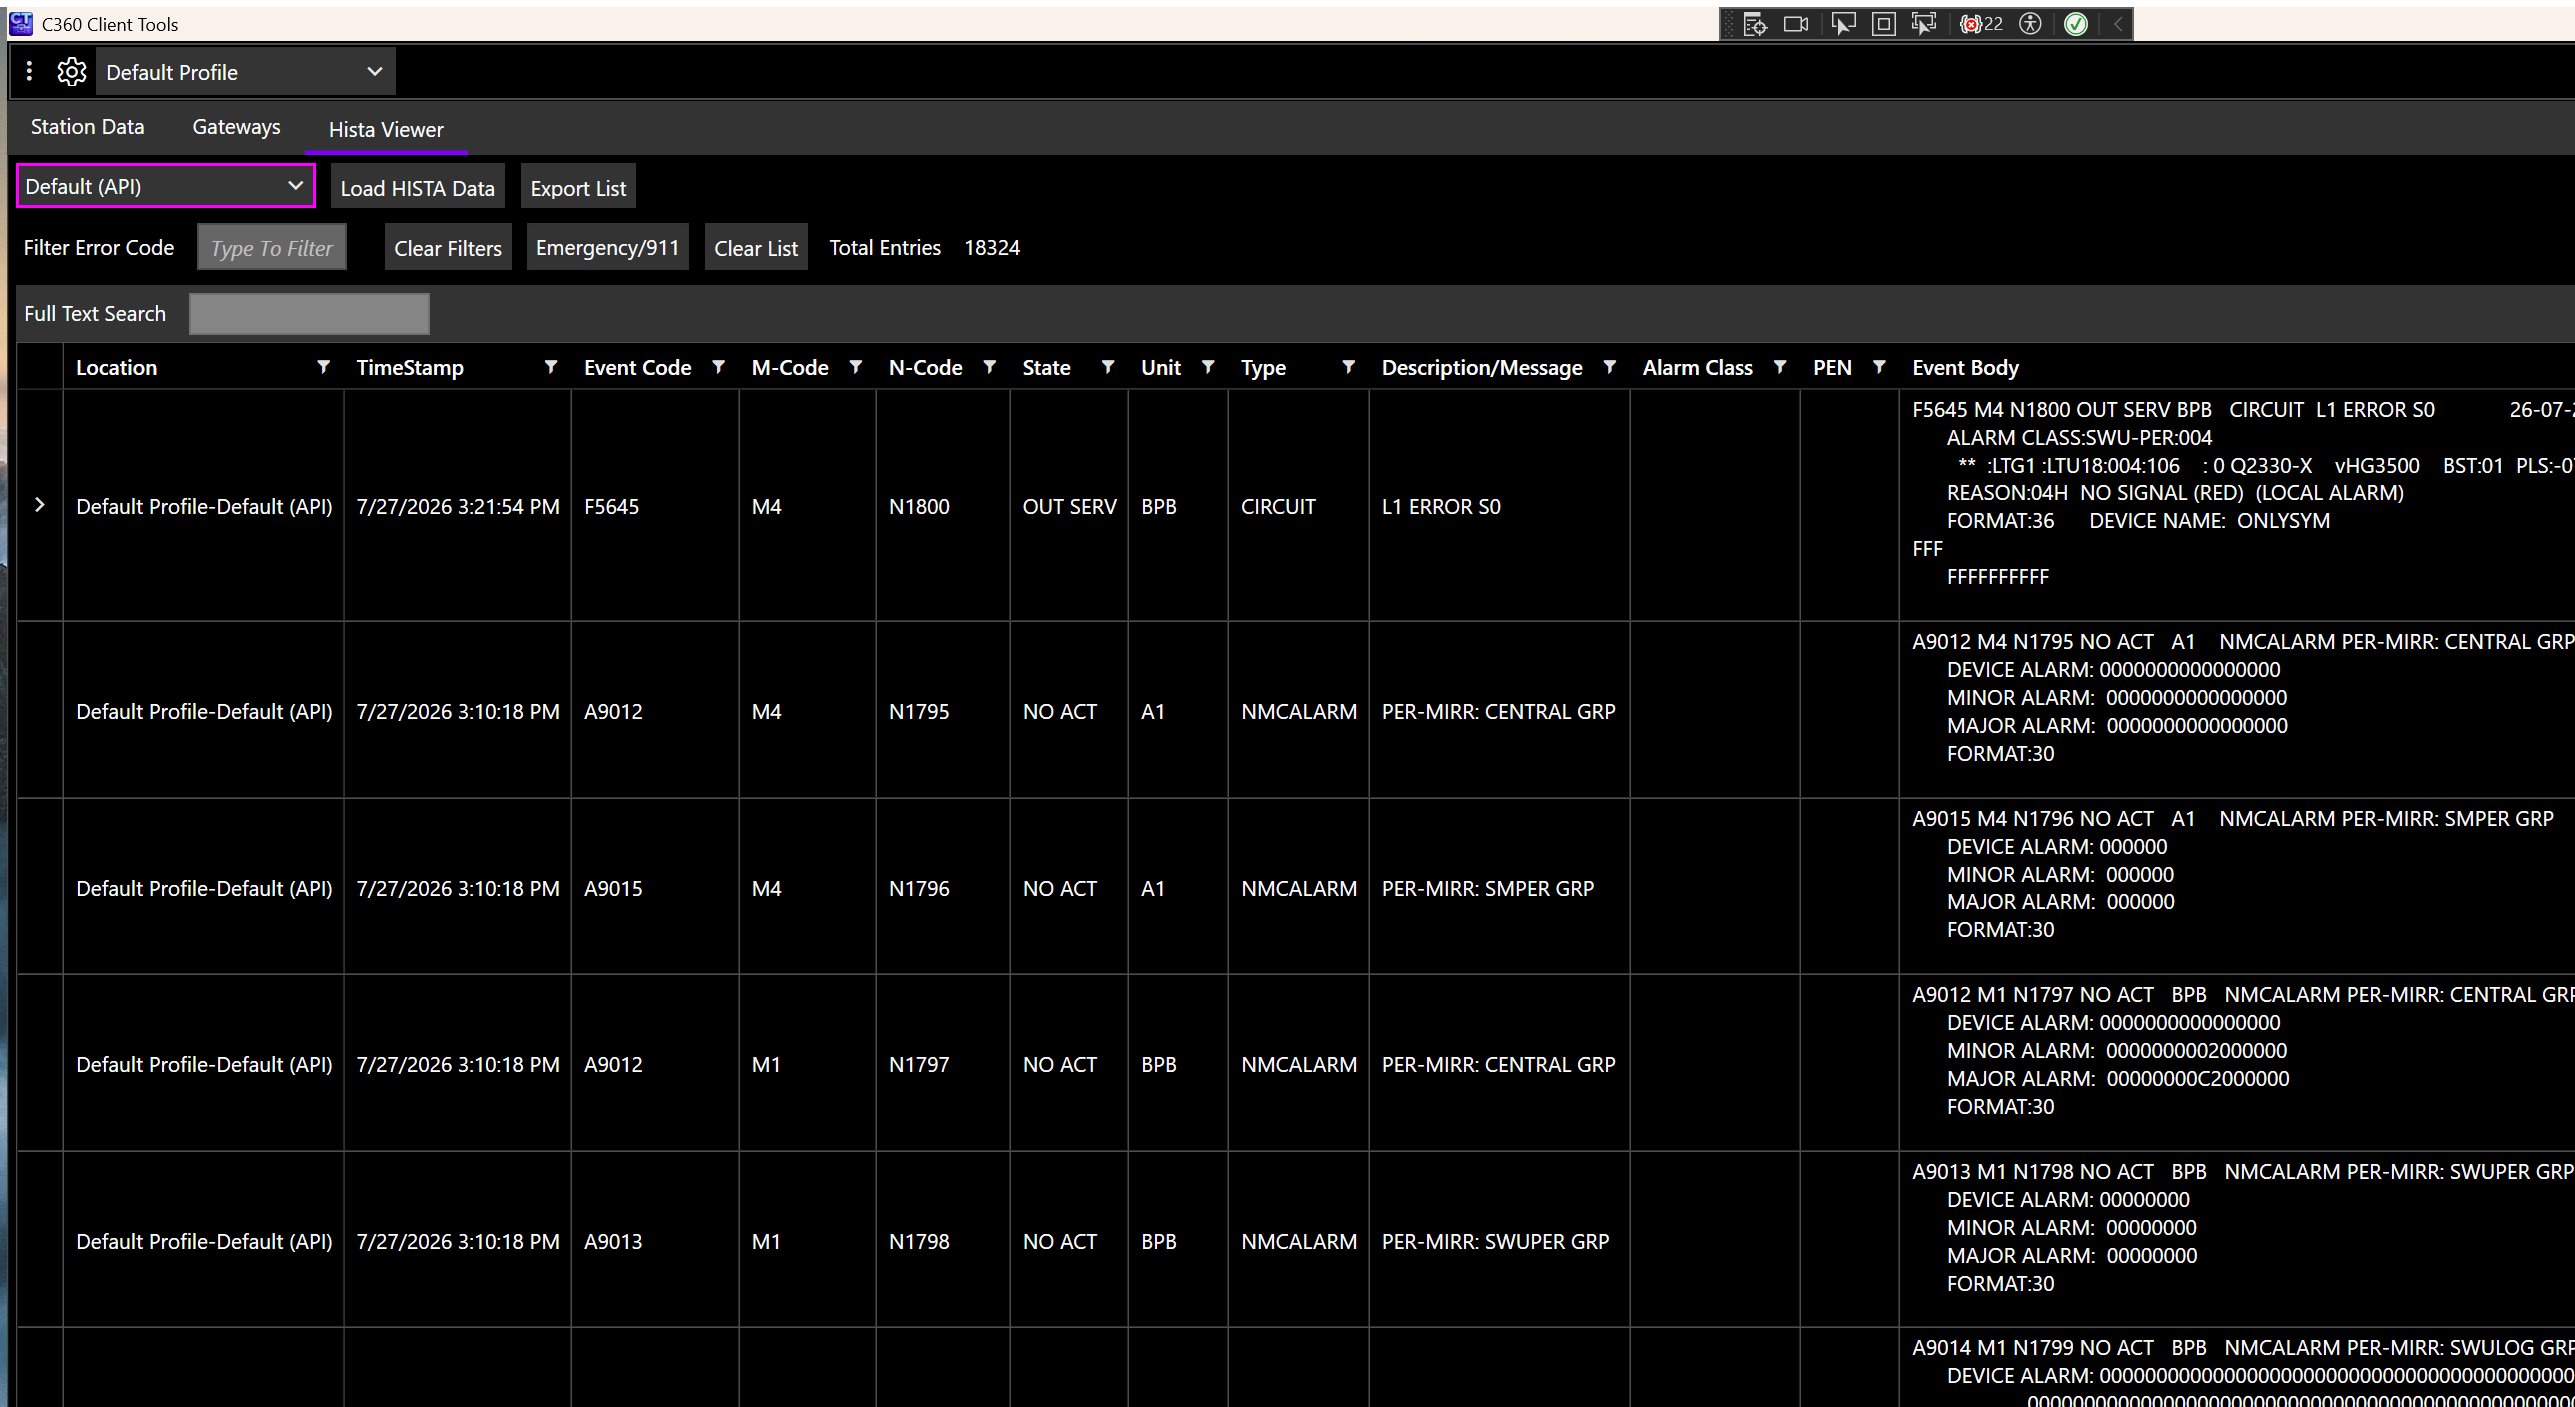Open the three-dot vertical menu

tap(29, 71)
